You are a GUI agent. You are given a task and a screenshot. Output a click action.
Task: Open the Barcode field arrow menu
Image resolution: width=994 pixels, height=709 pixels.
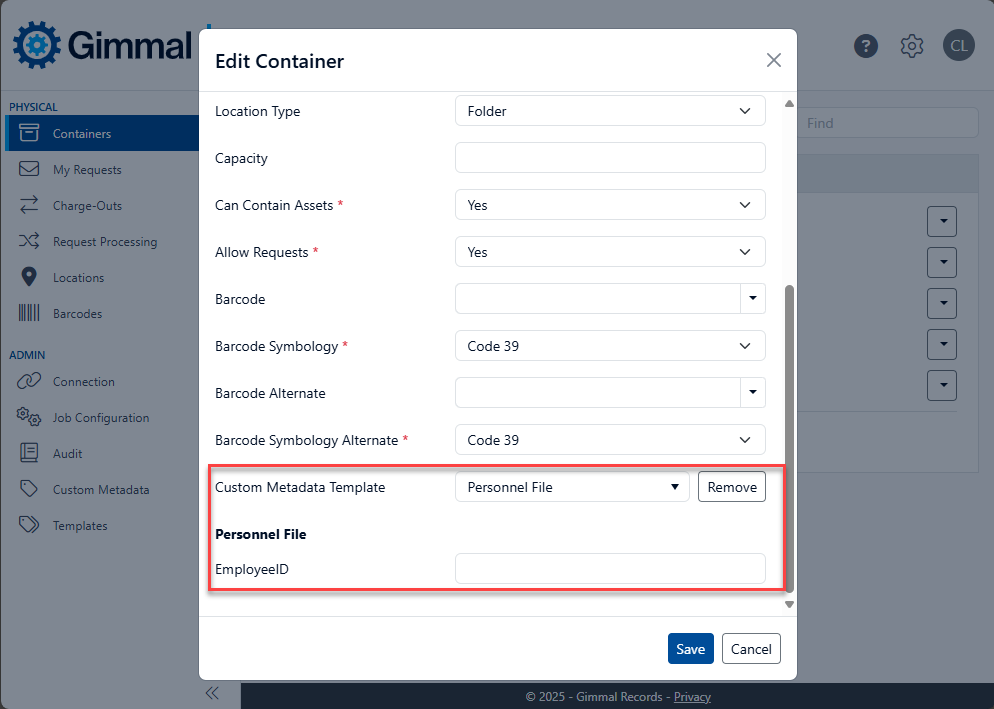click(752, 299)
